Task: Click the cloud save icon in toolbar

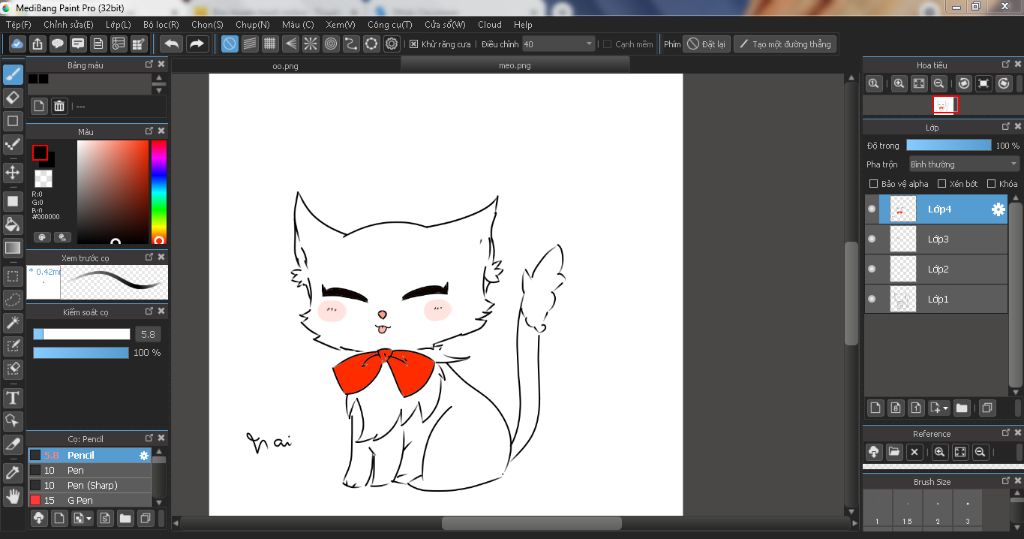Action: click(17, 44)
